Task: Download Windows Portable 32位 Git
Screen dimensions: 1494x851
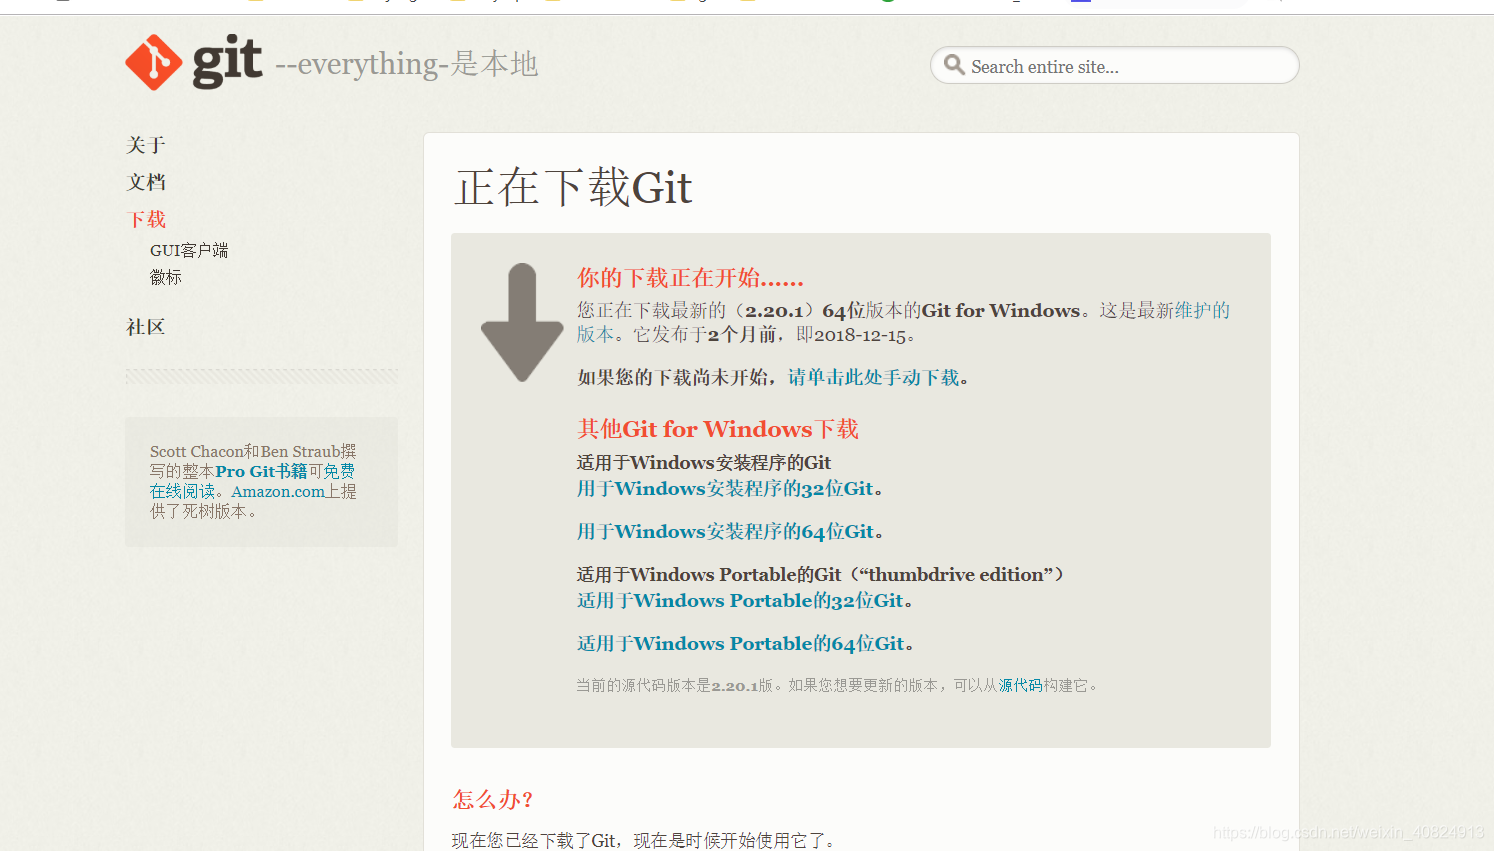Action: pos(740,600)
